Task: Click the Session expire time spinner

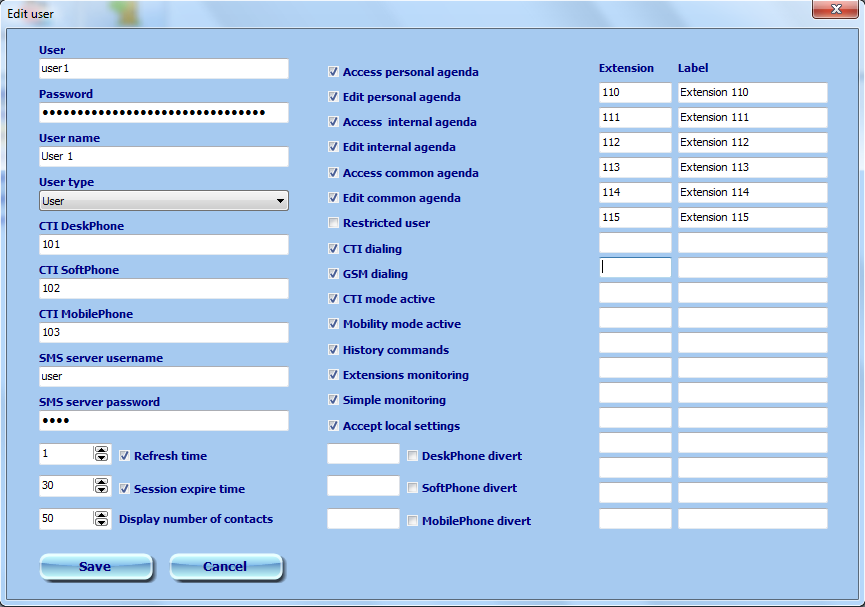Action: click(x=101, y=487)
